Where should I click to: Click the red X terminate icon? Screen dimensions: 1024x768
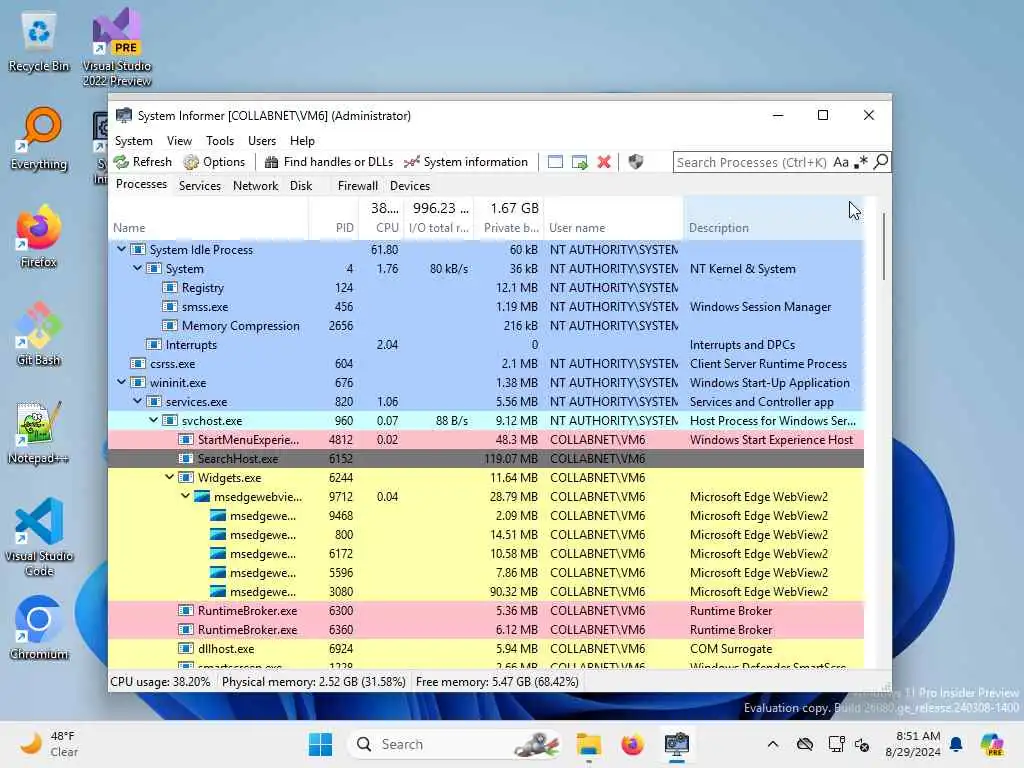604,162
